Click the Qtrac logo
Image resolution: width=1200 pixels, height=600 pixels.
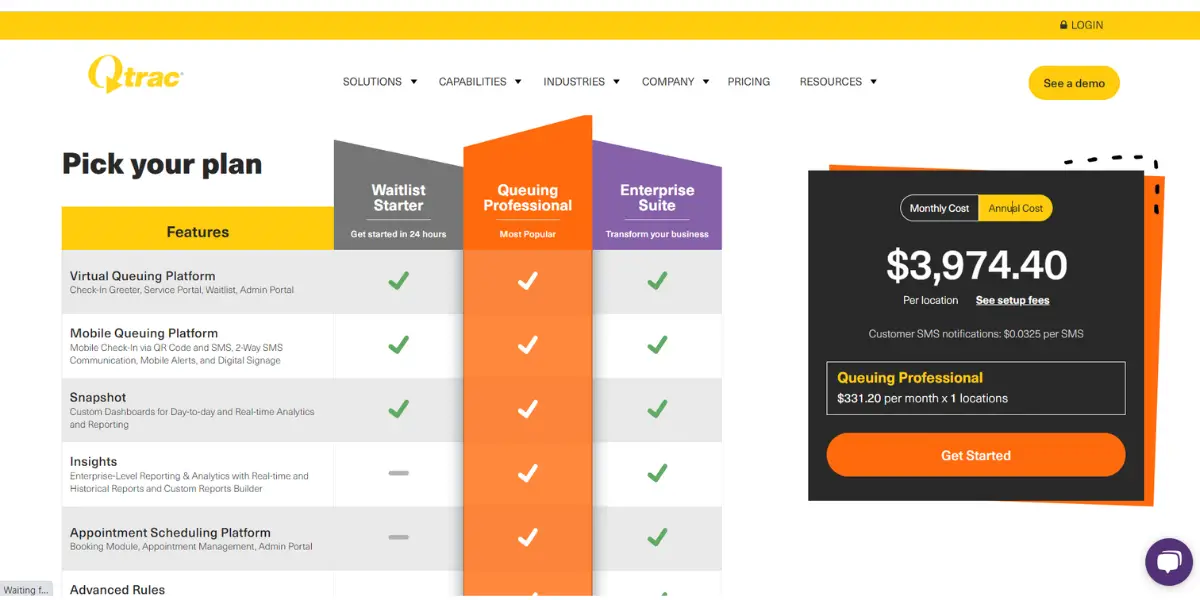(135, 74)
